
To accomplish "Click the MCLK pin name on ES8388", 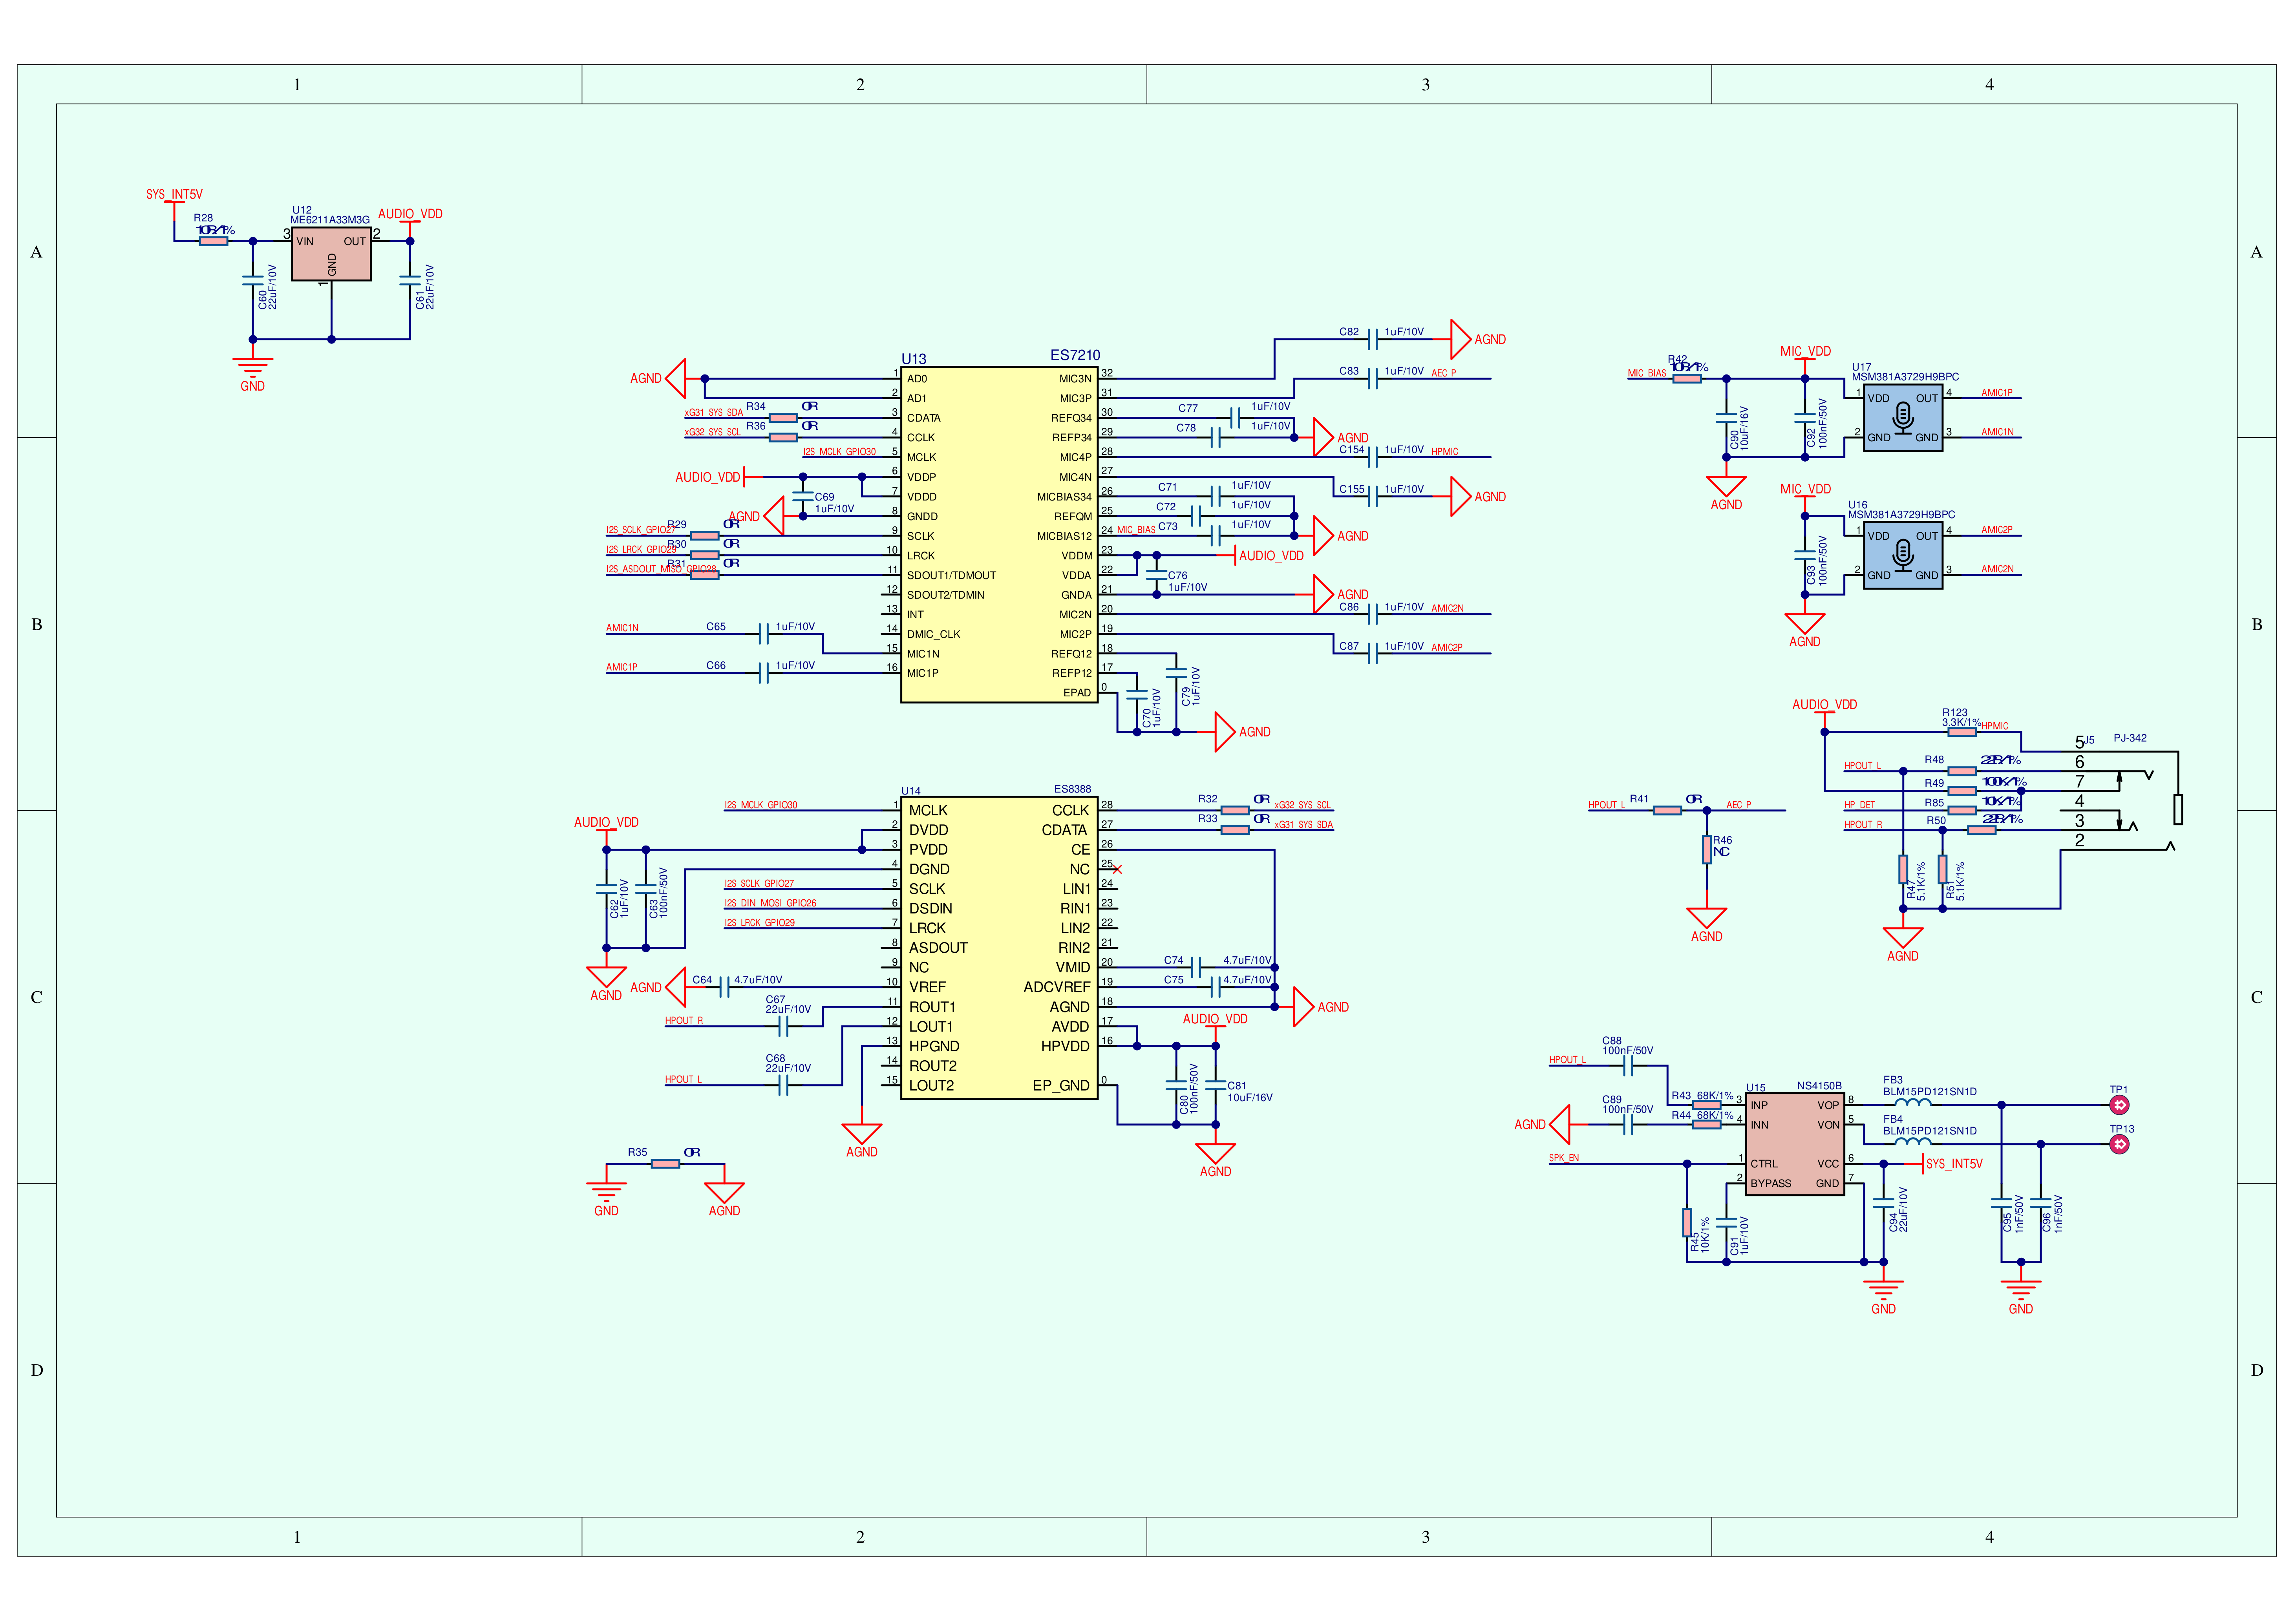I will tap(928, 811).
